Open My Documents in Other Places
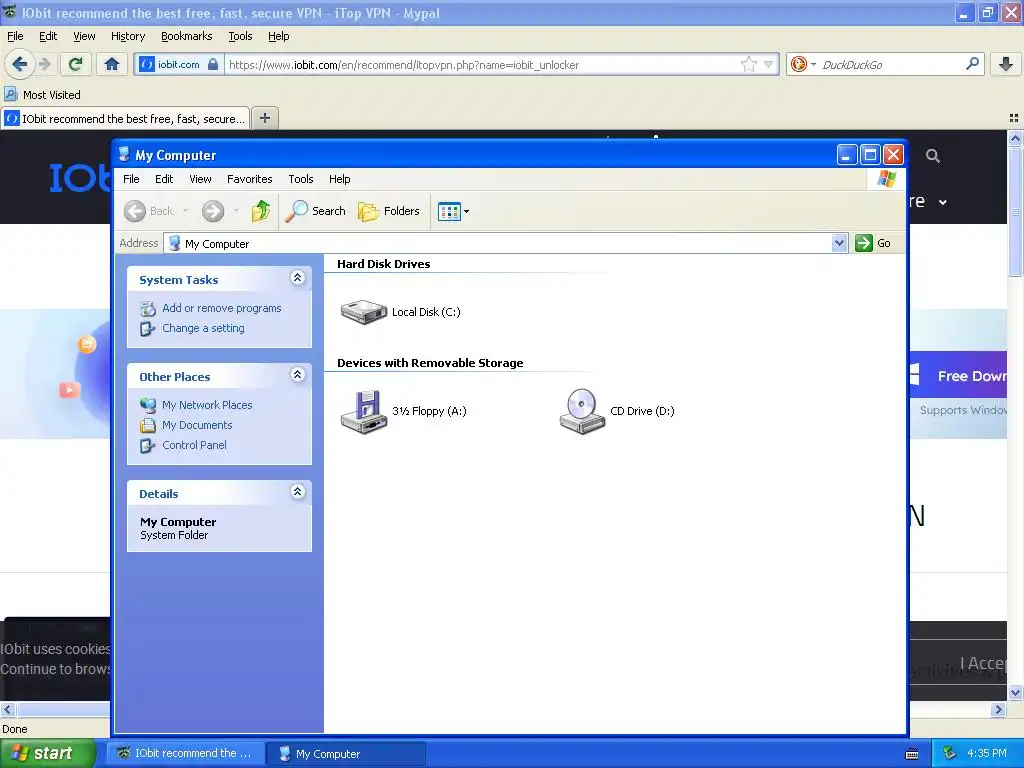Viewport: 1024px width, 768px height. point(197,425)
